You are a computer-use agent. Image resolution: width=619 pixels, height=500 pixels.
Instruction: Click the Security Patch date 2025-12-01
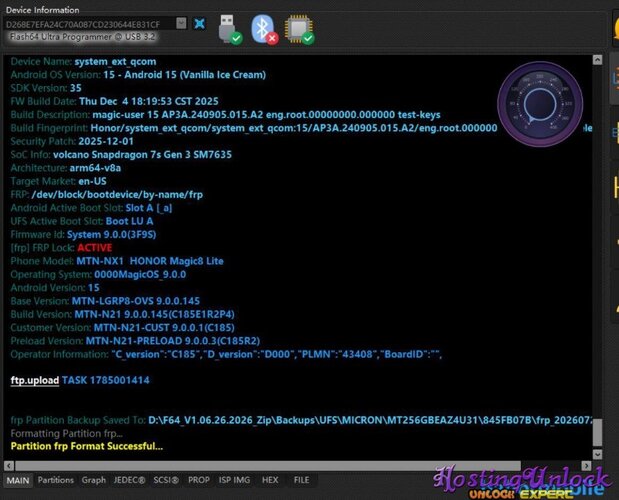[x=106, y=141]
